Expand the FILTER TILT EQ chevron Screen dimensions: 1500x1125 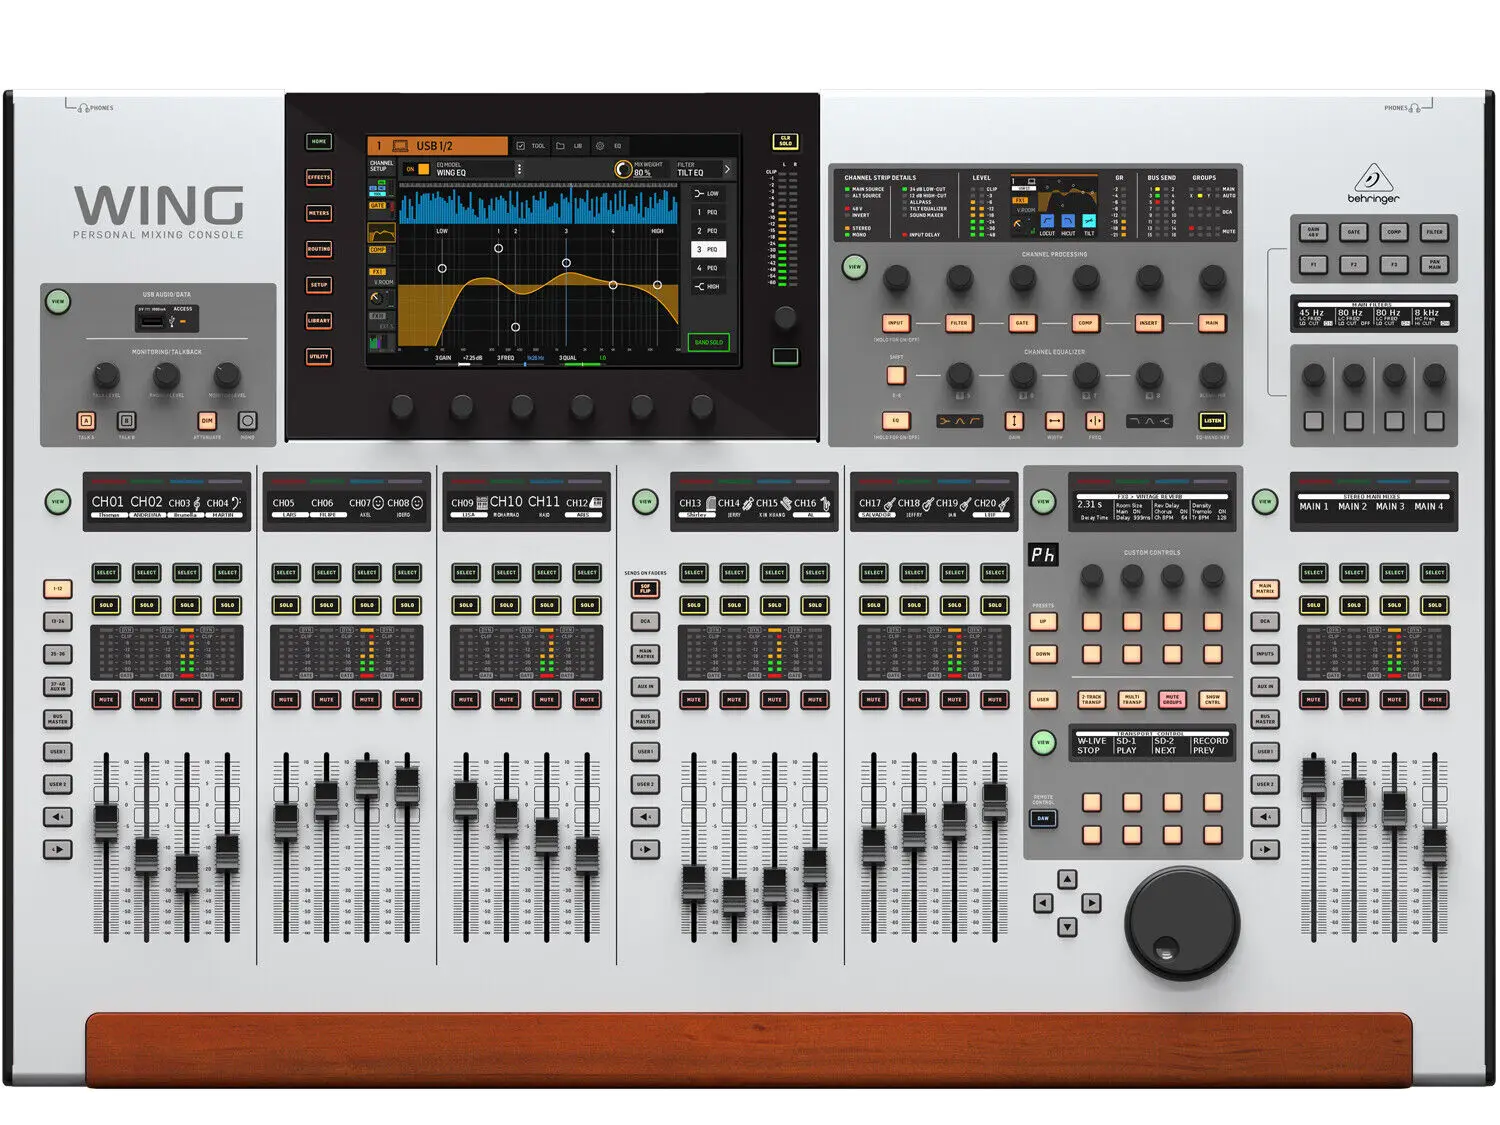(x=727, y=169)
